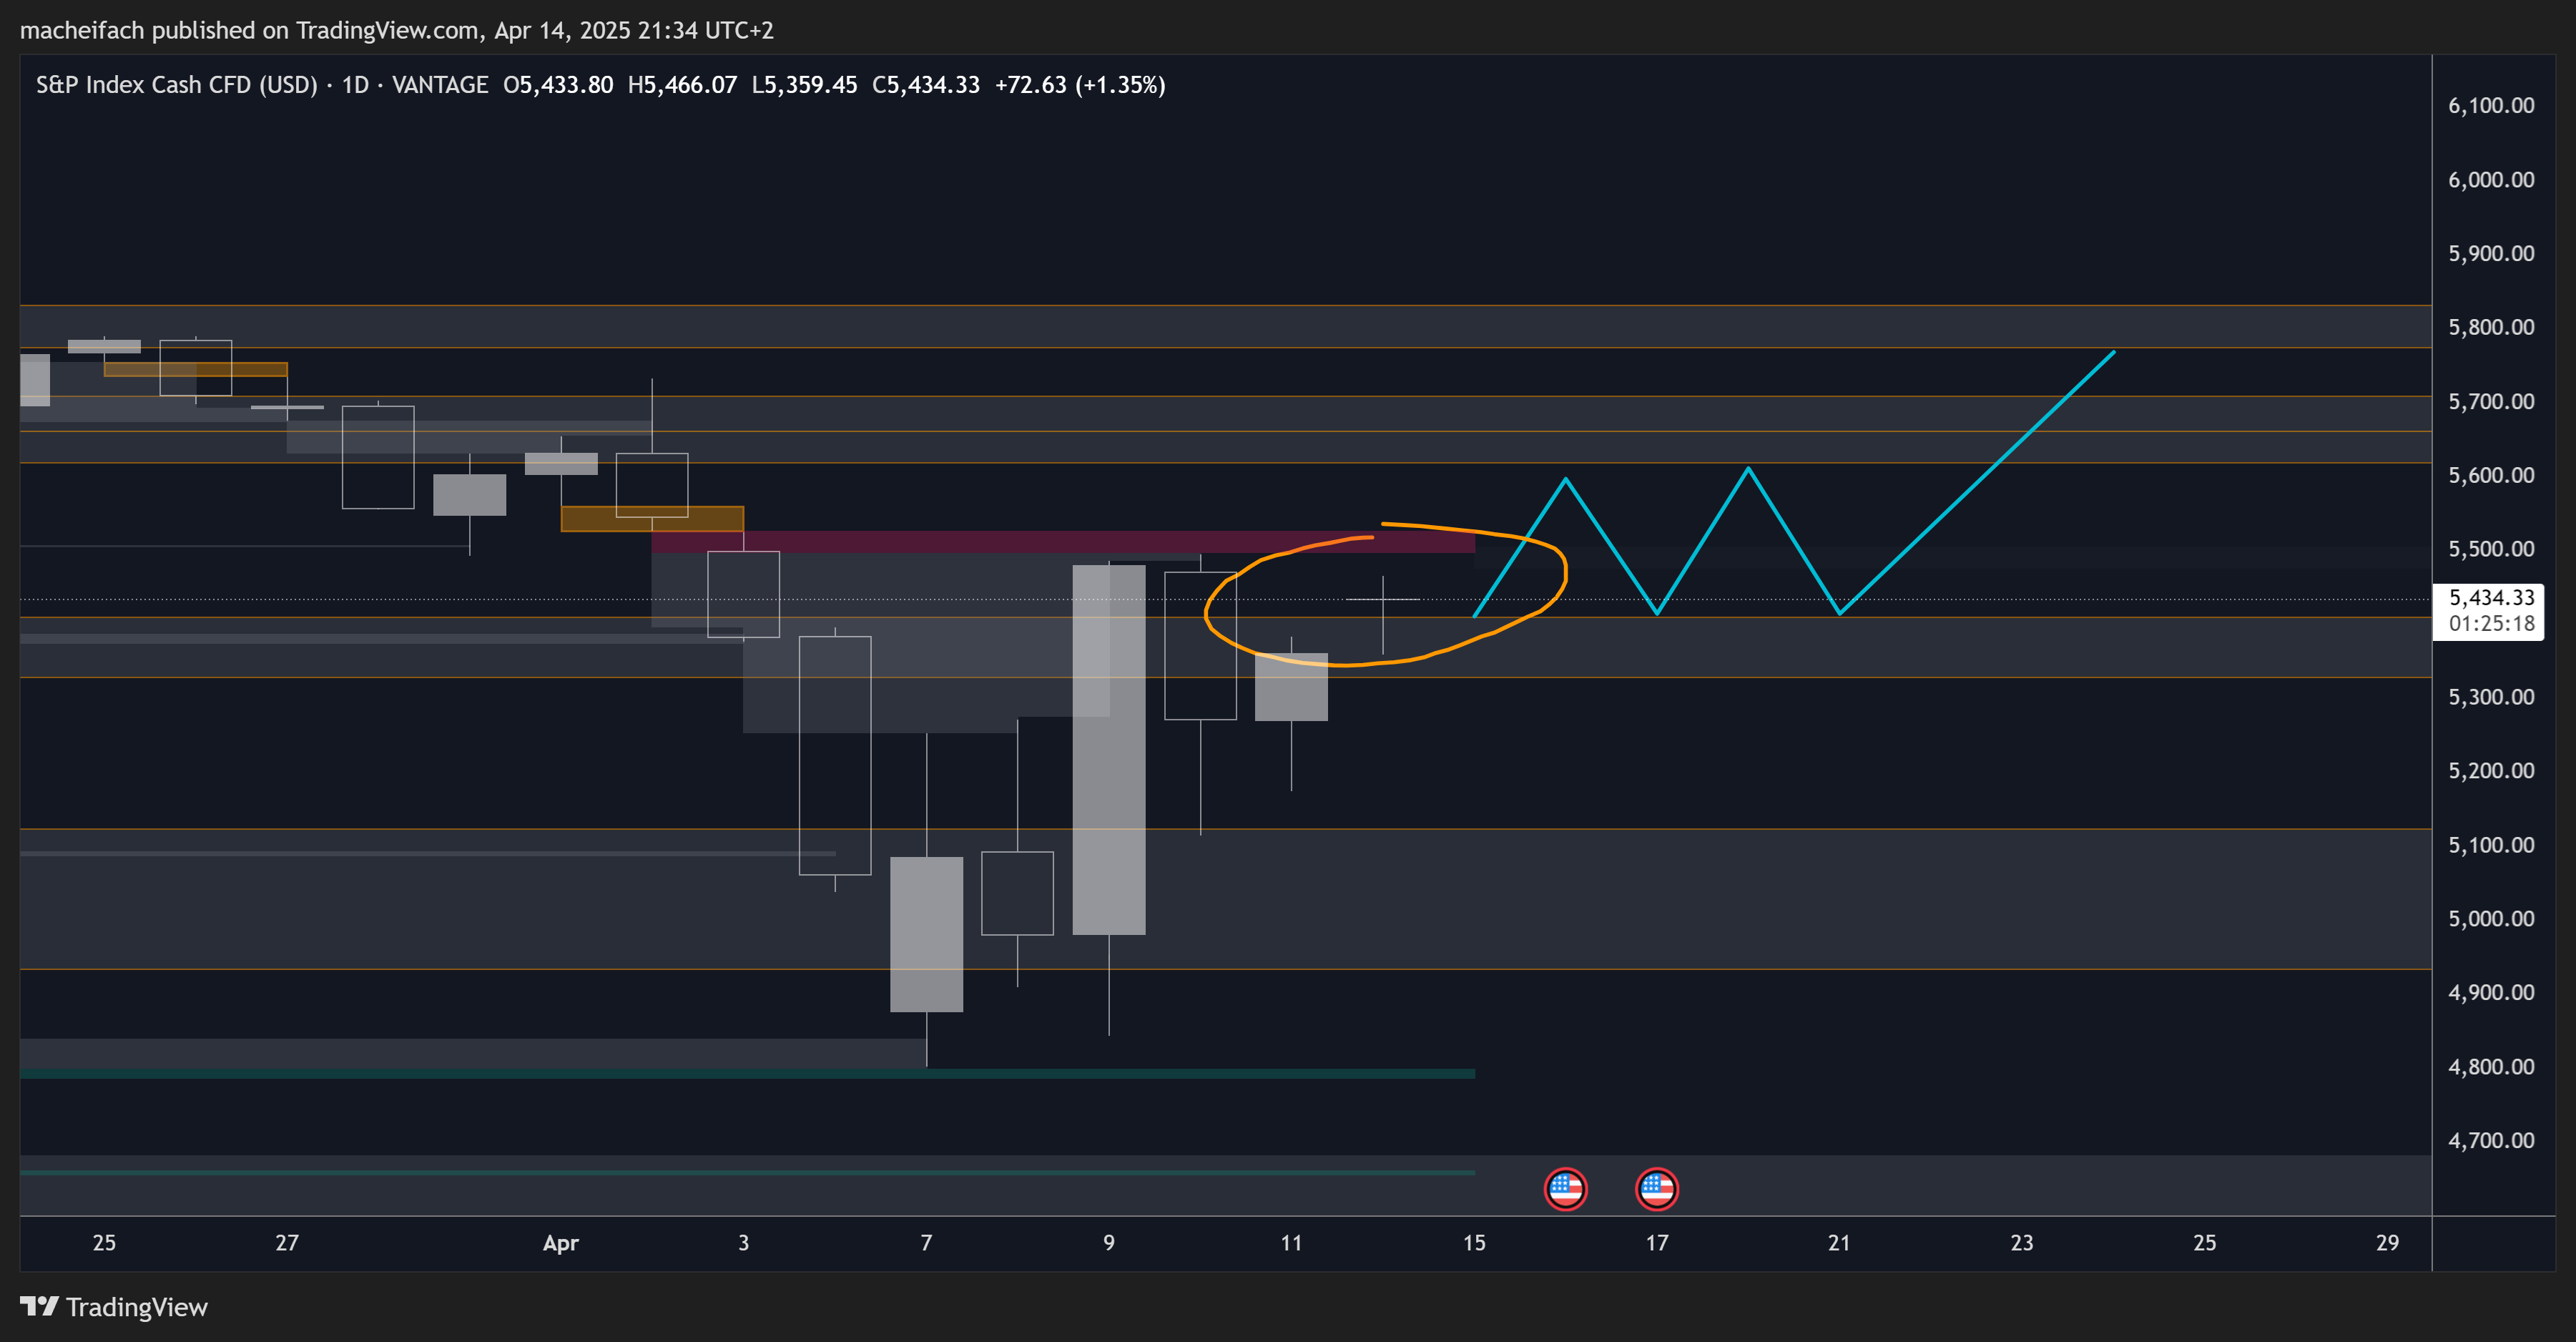Click the 5,200.00 price axis label
Screen dimensions: 2576x1342
[2491, 771]
